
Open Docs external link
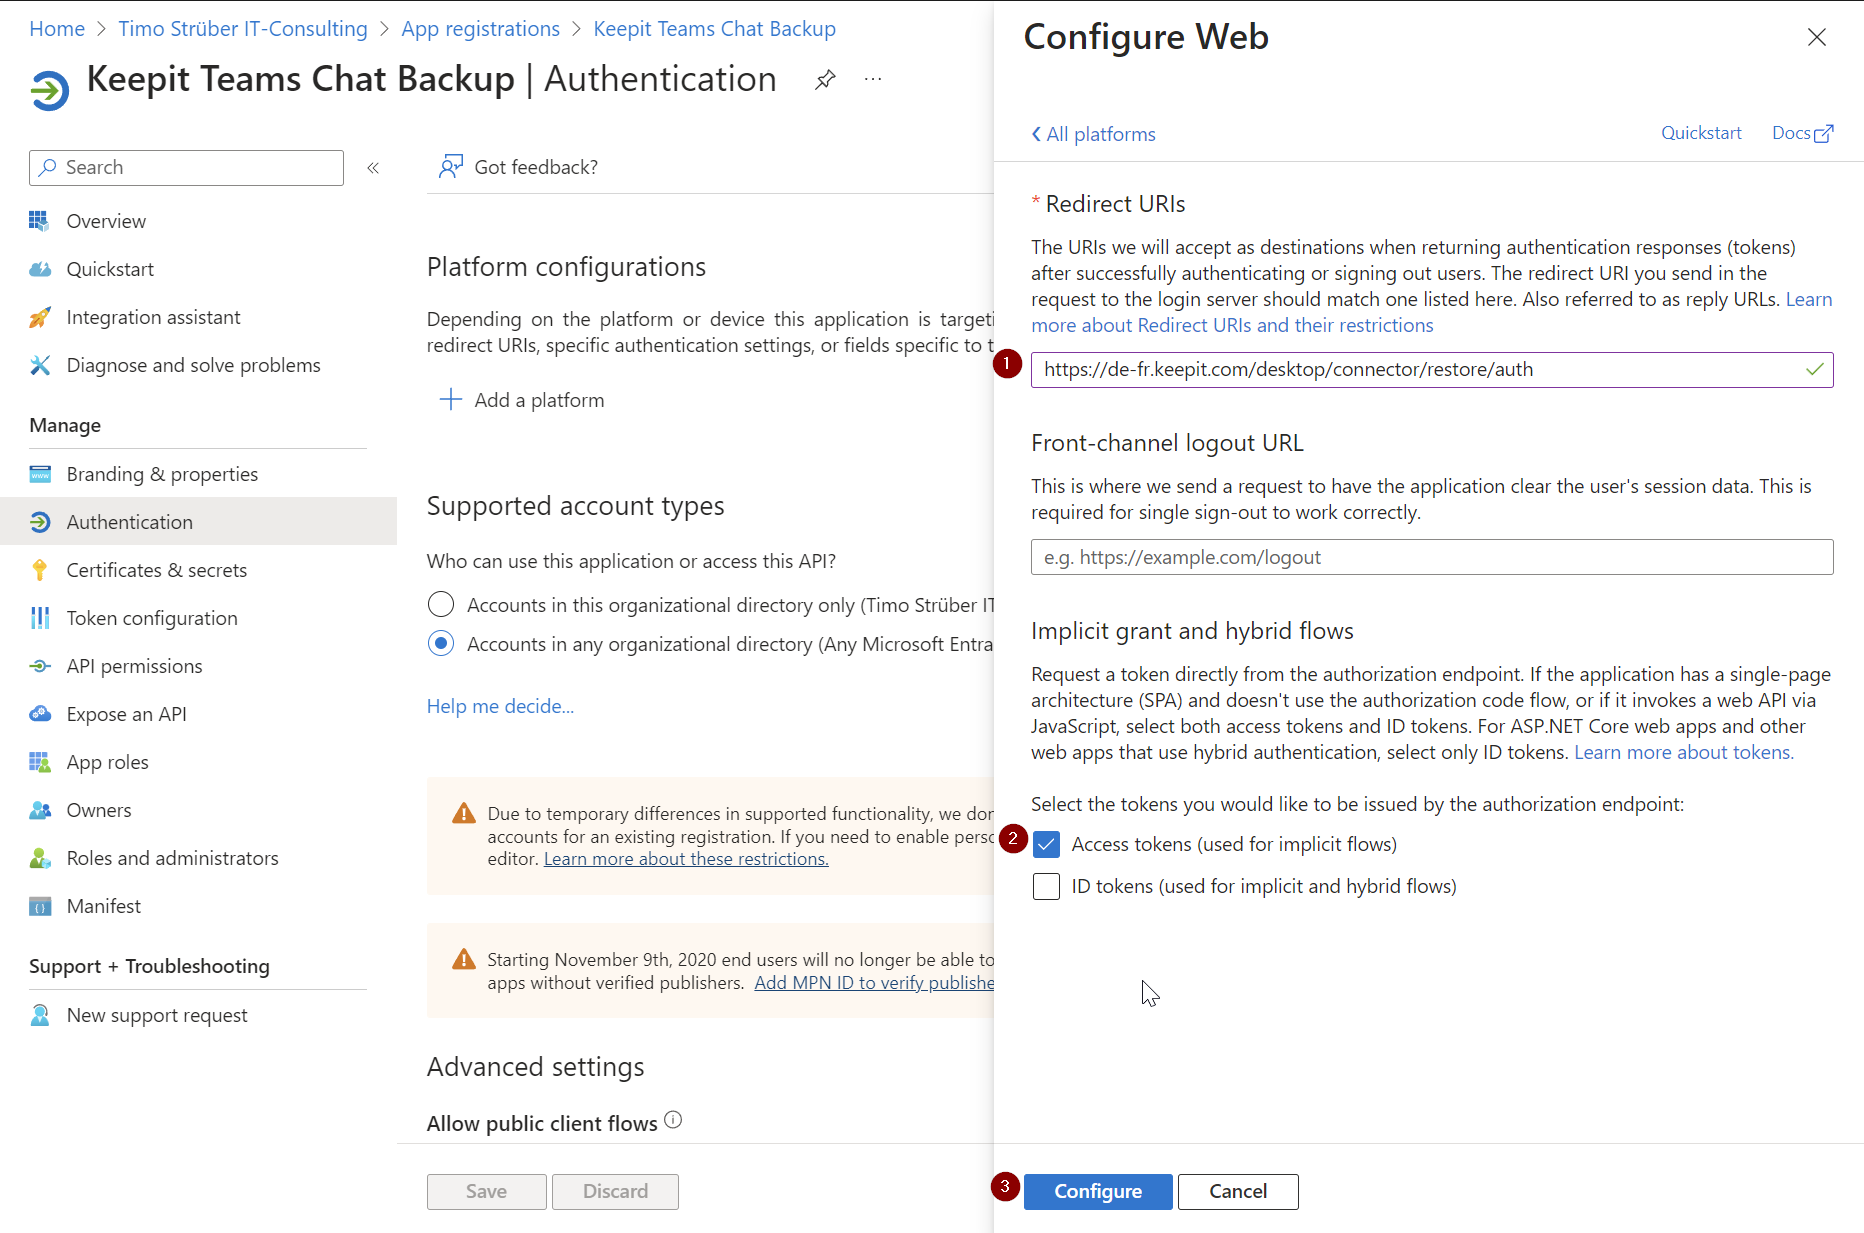1802,133
